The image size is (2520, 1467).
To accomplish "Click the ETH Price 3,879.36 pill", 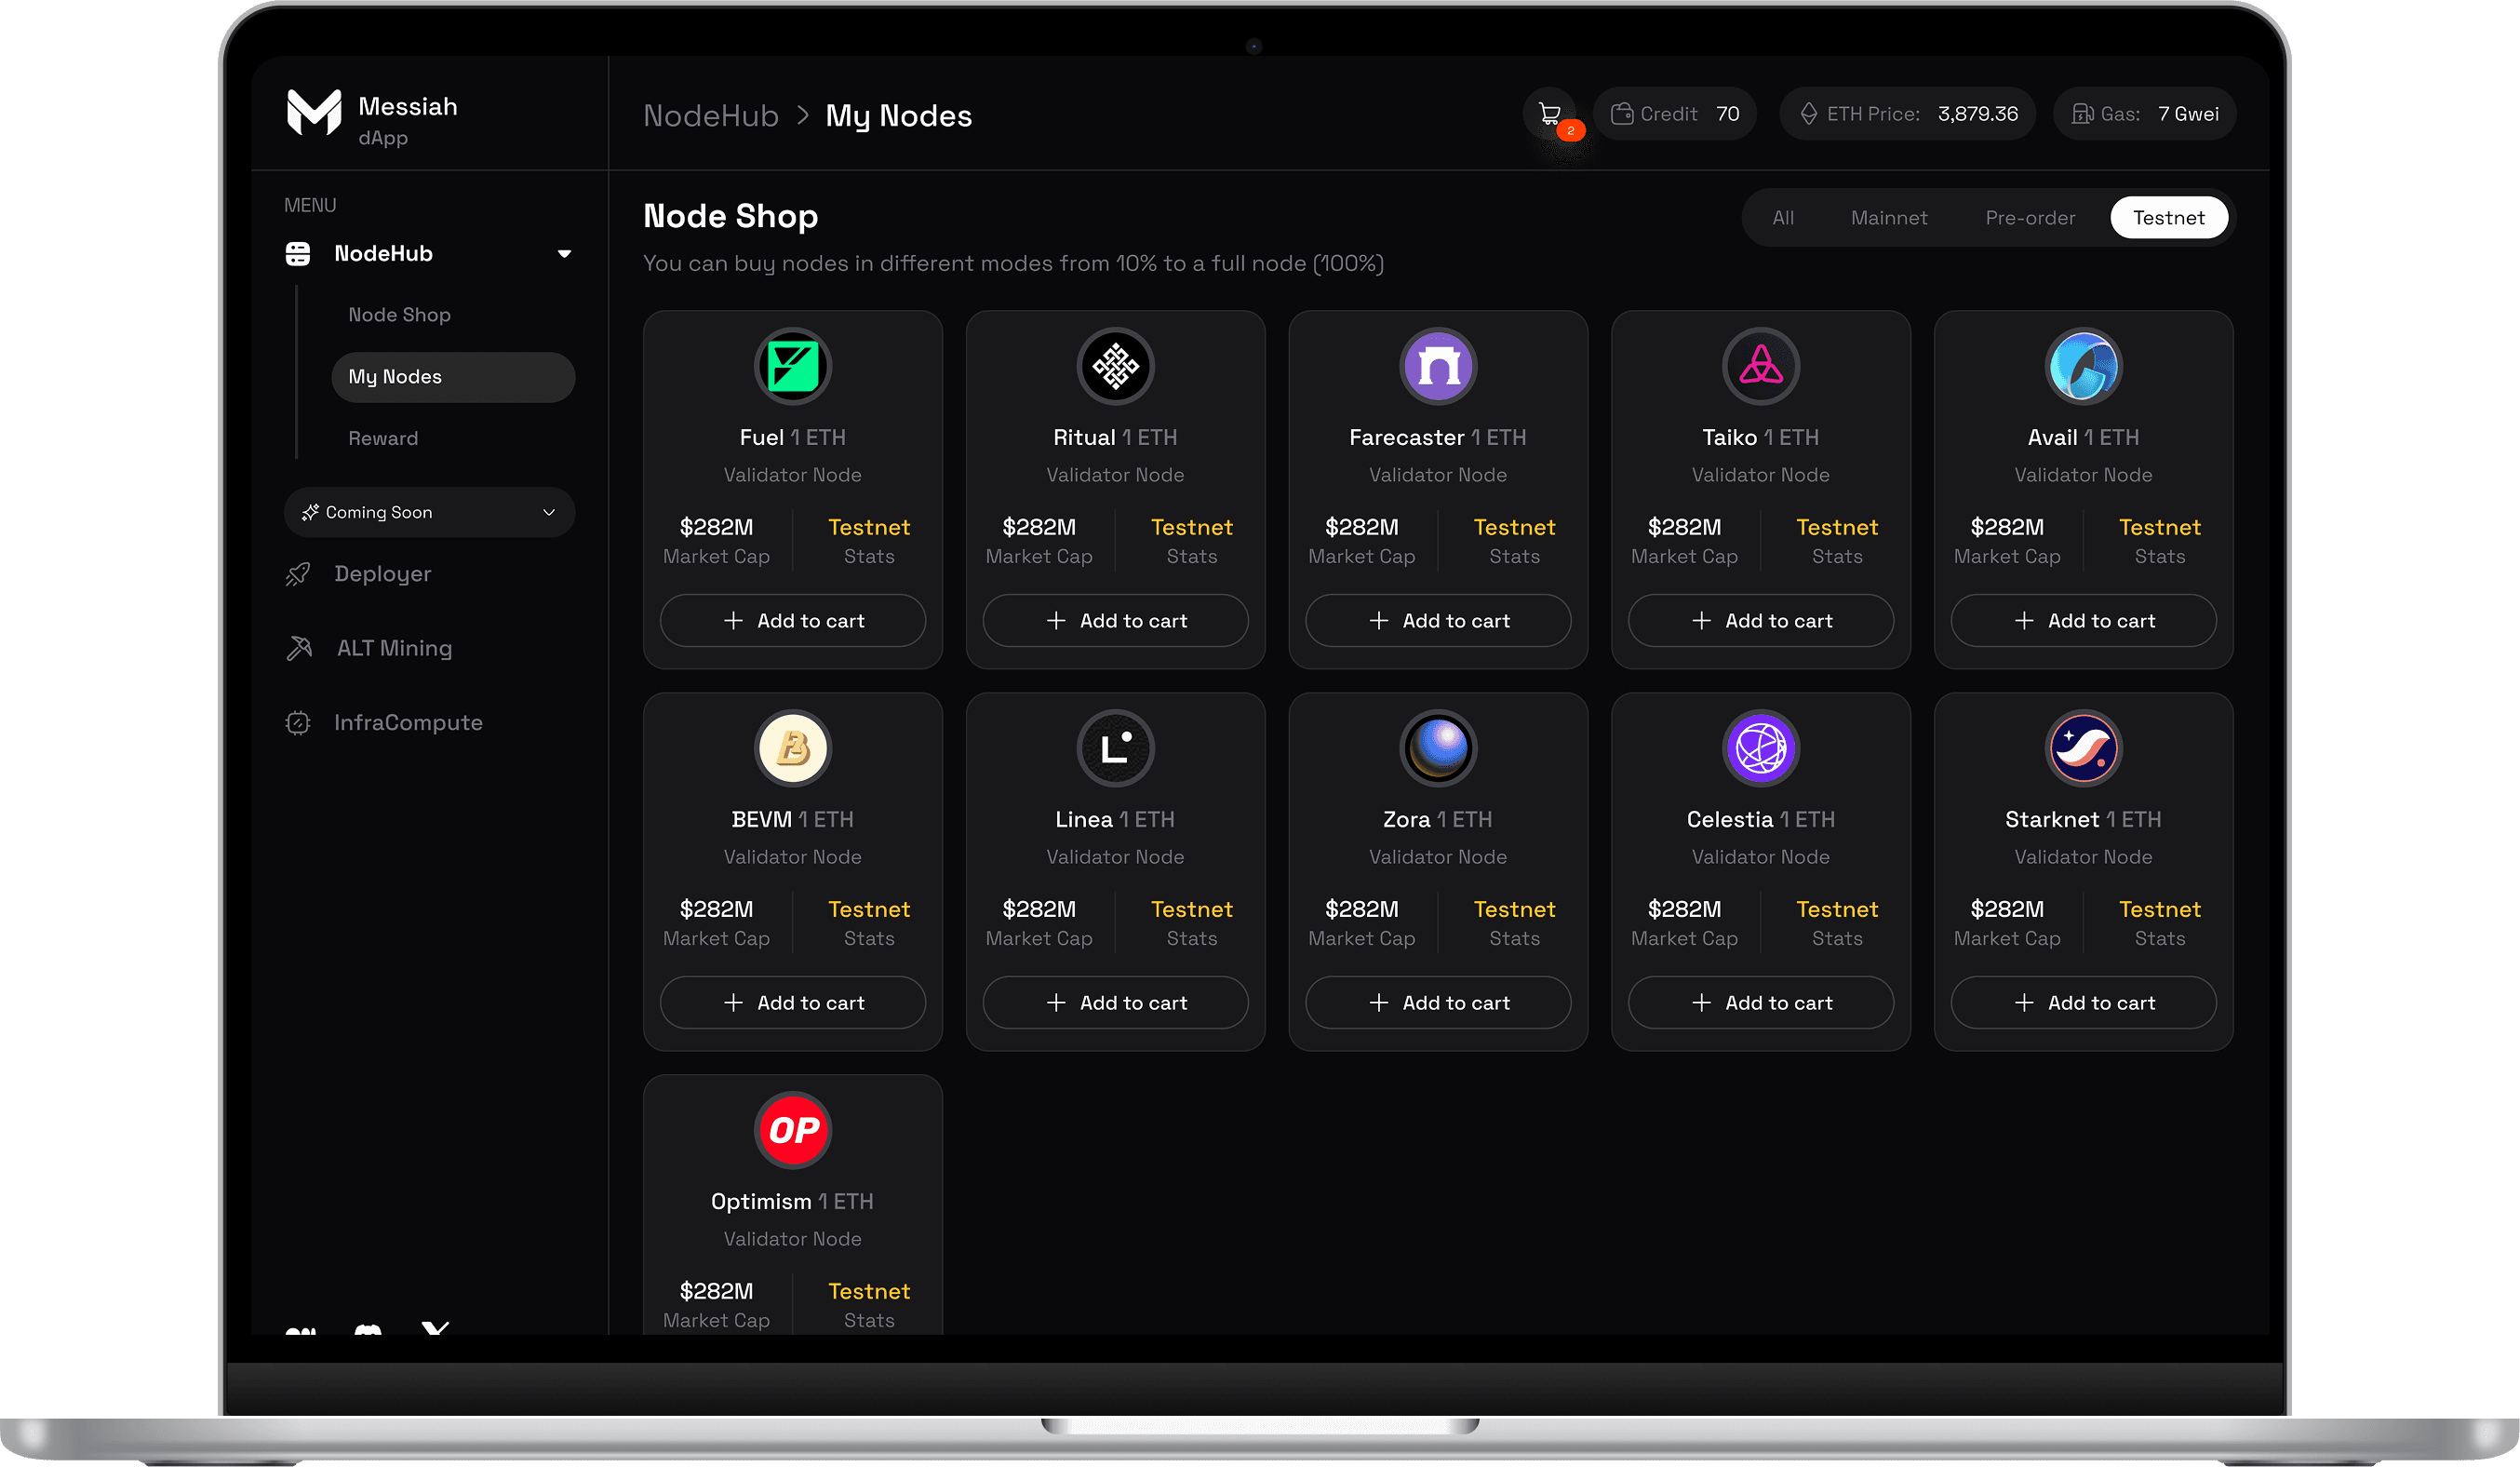I will click(1908, 114).
